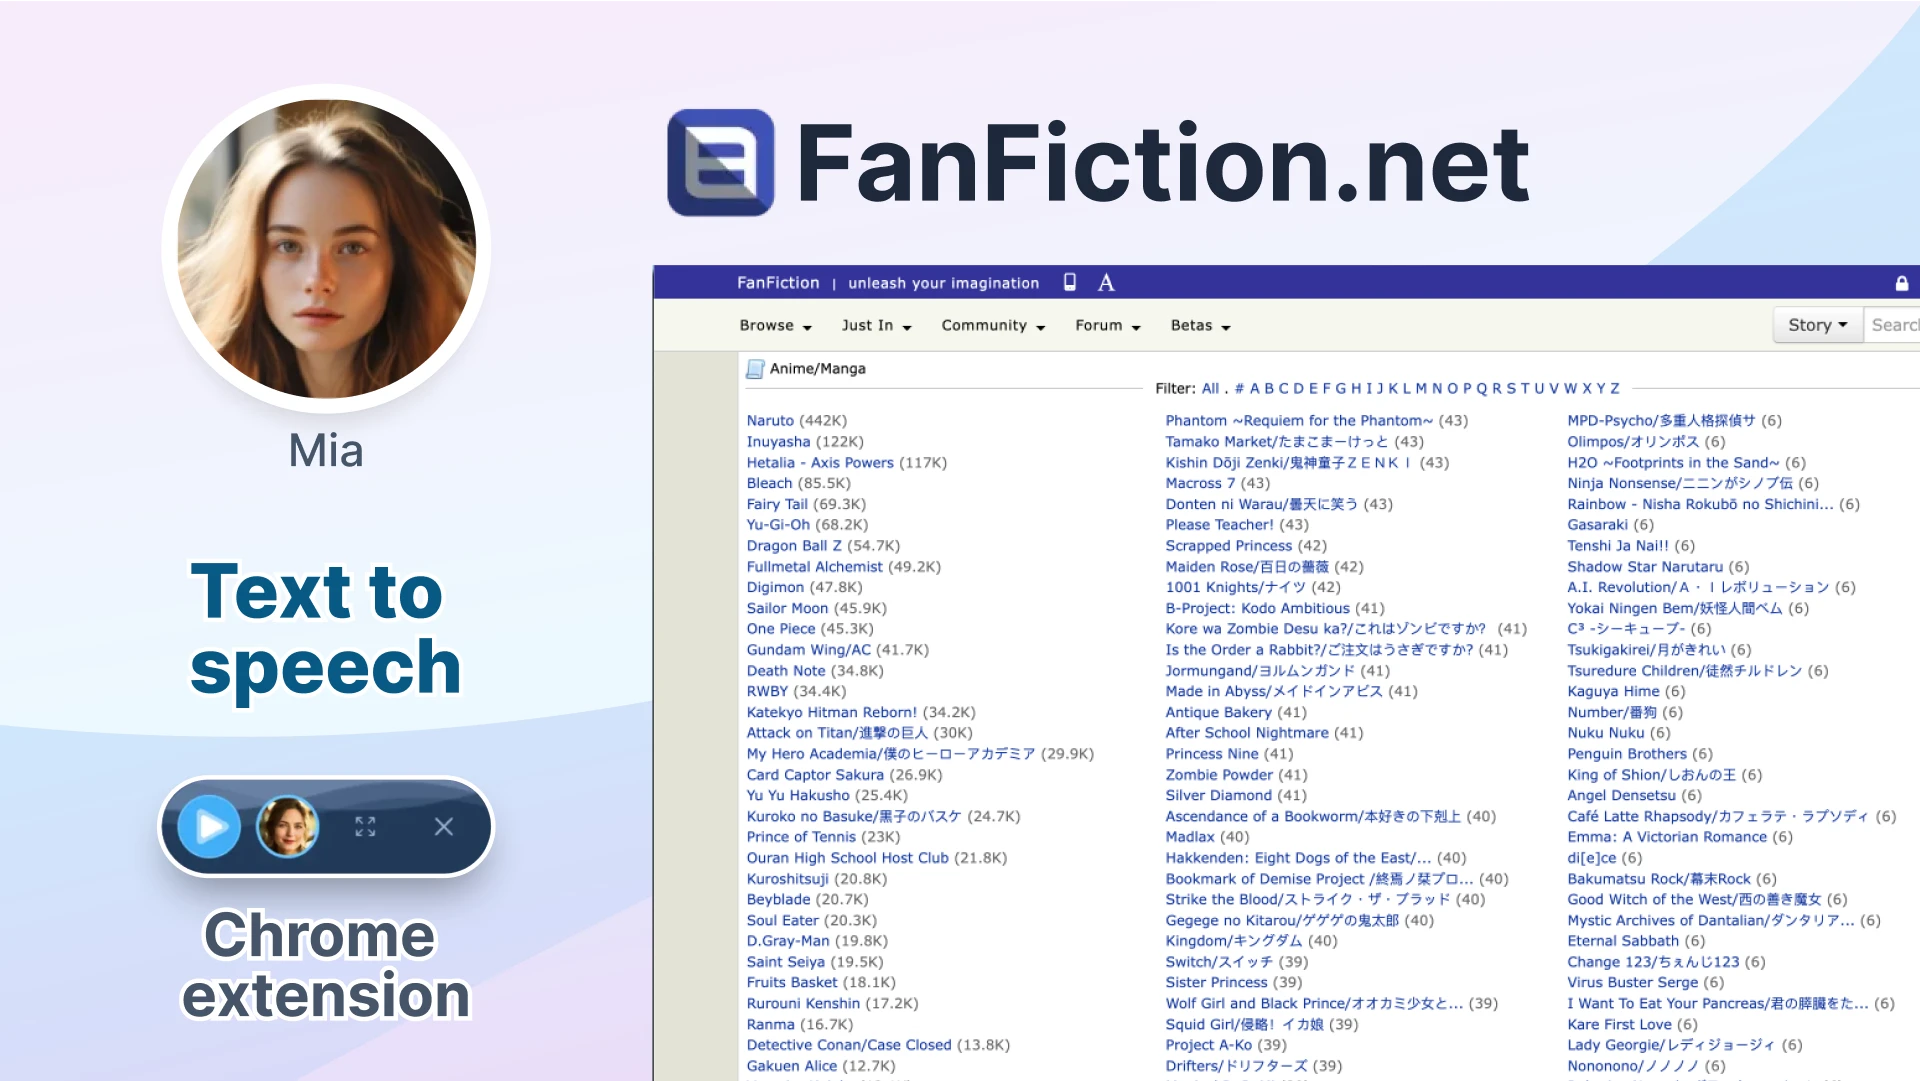Filter list by letter M
Image resolution: width=1920 pixels, height=1081 pixels.
point(1421,388)
